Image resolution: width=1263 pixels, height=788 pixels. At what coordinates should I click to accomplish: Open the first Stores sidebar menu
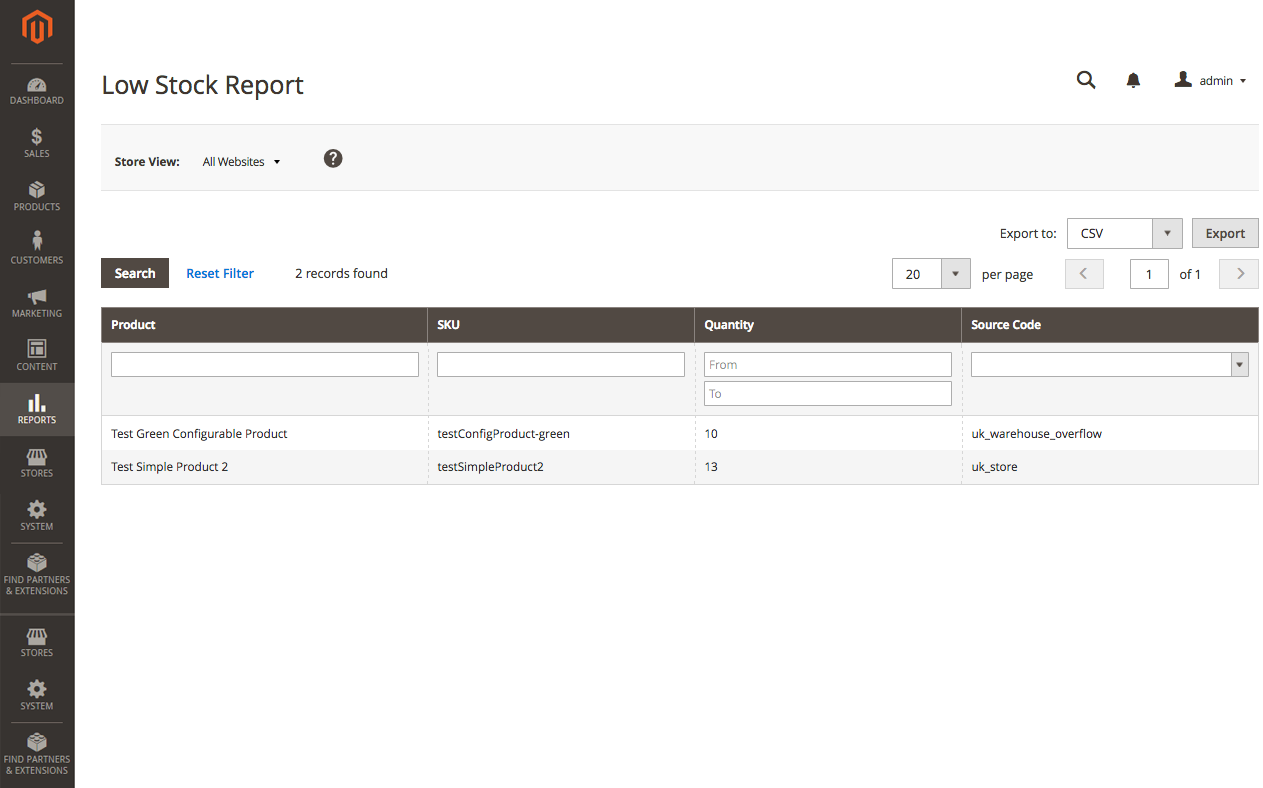pos(37,462)
